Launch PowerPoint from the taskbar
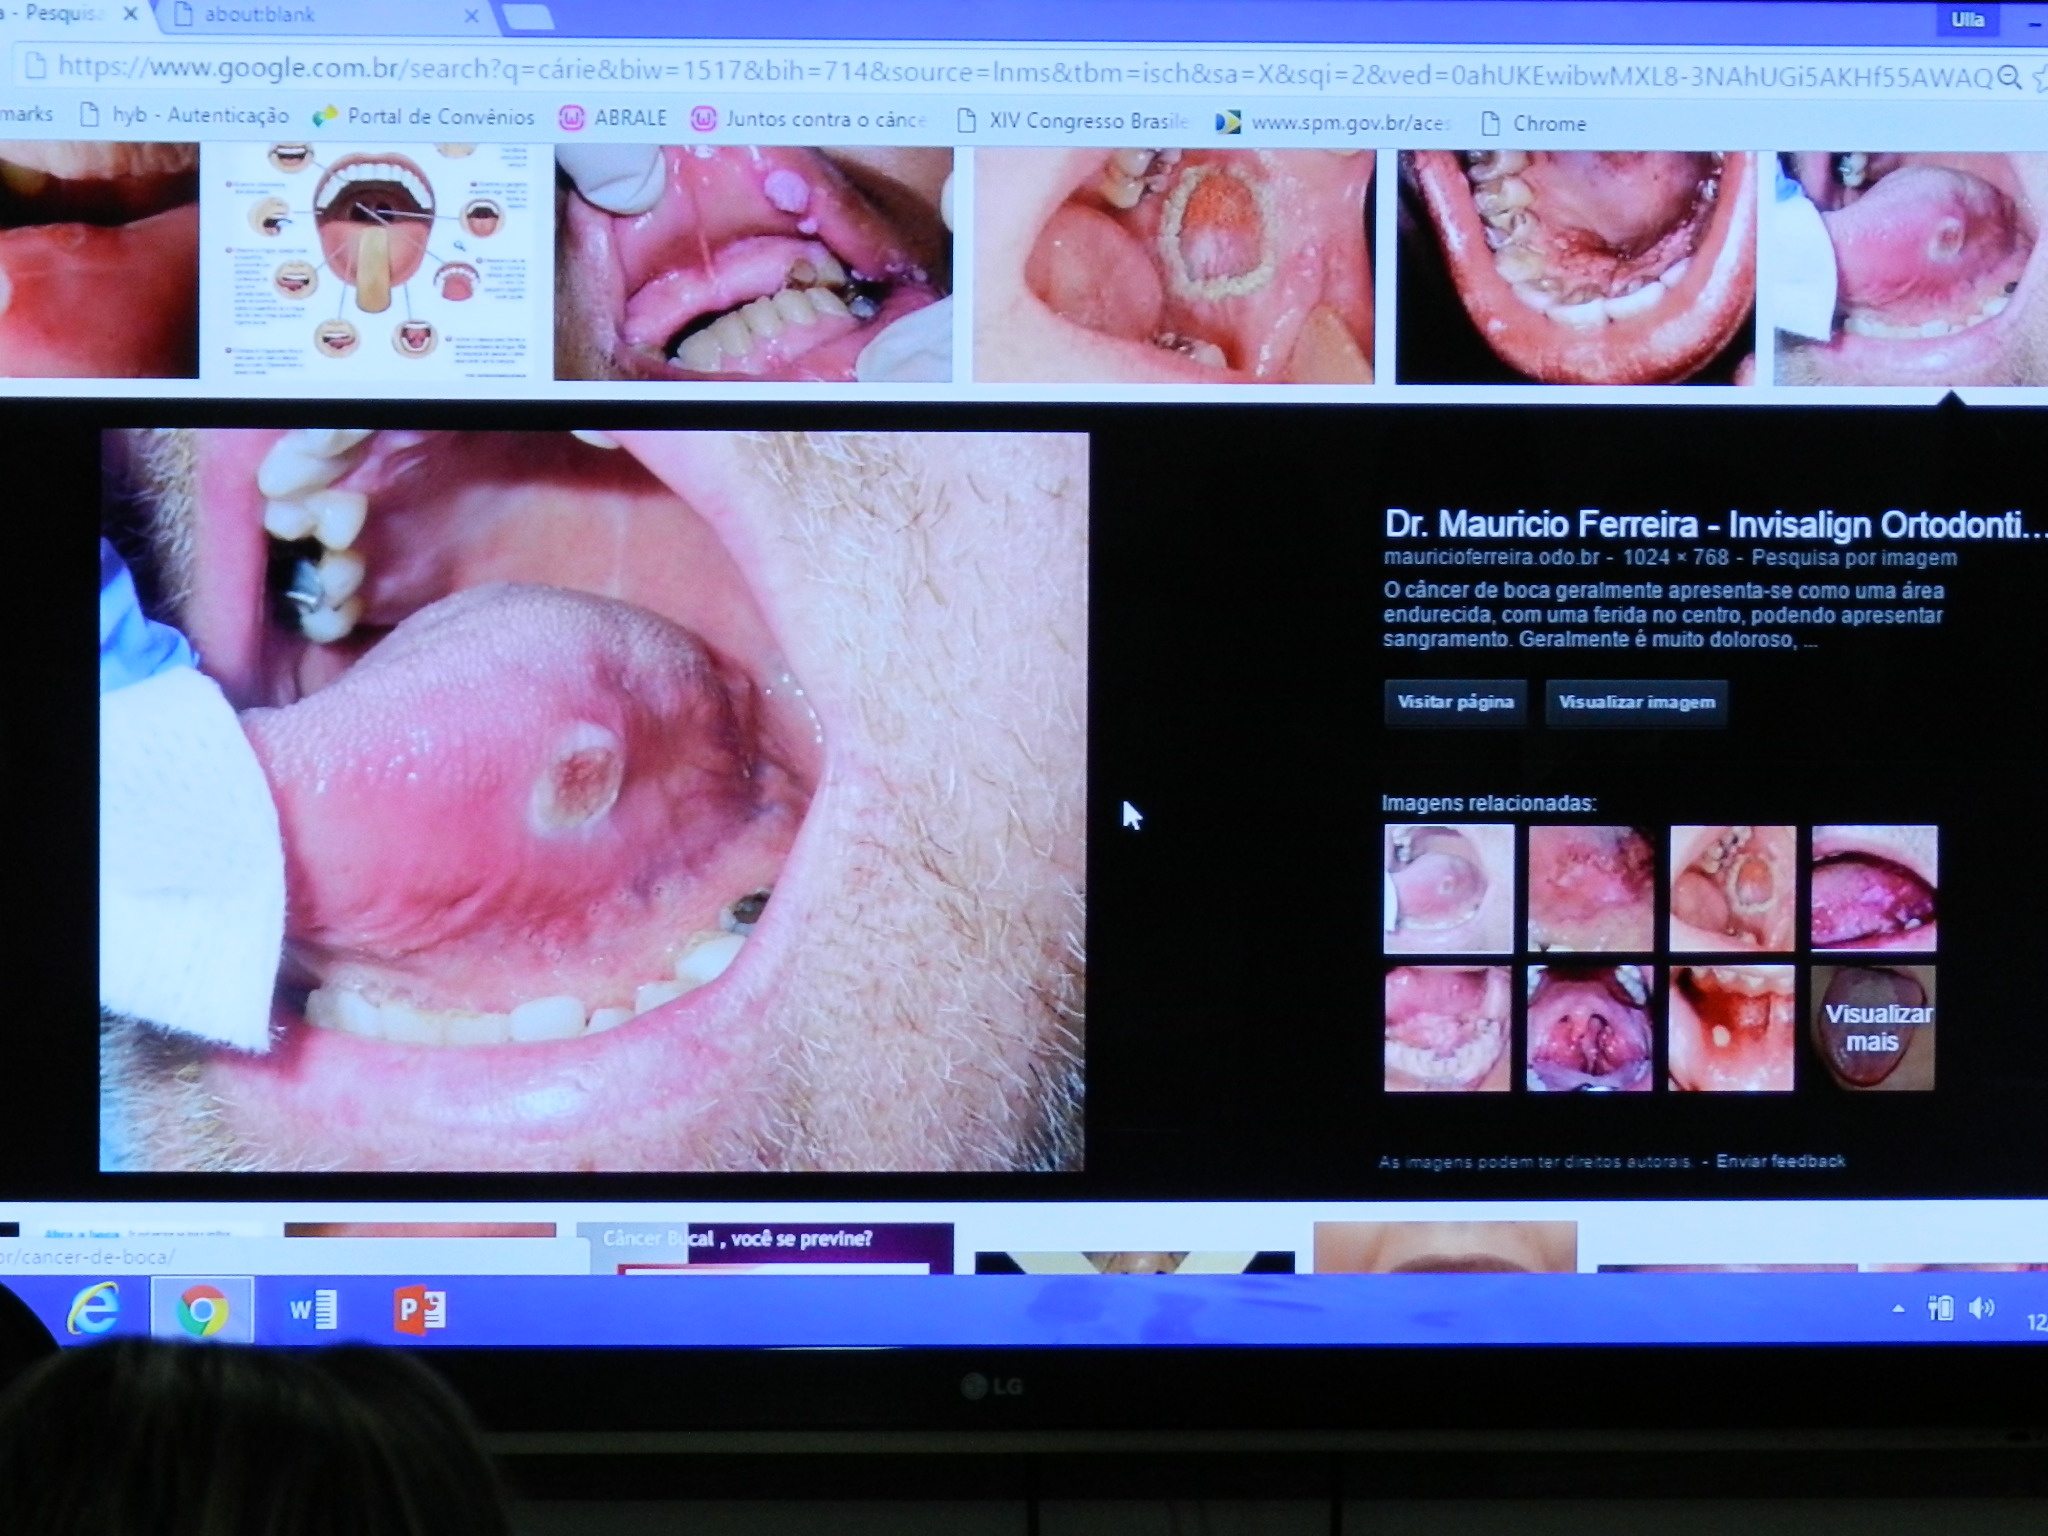Image resolution: width=2048 pixels, height=1536 pixels. point(420,1309)
